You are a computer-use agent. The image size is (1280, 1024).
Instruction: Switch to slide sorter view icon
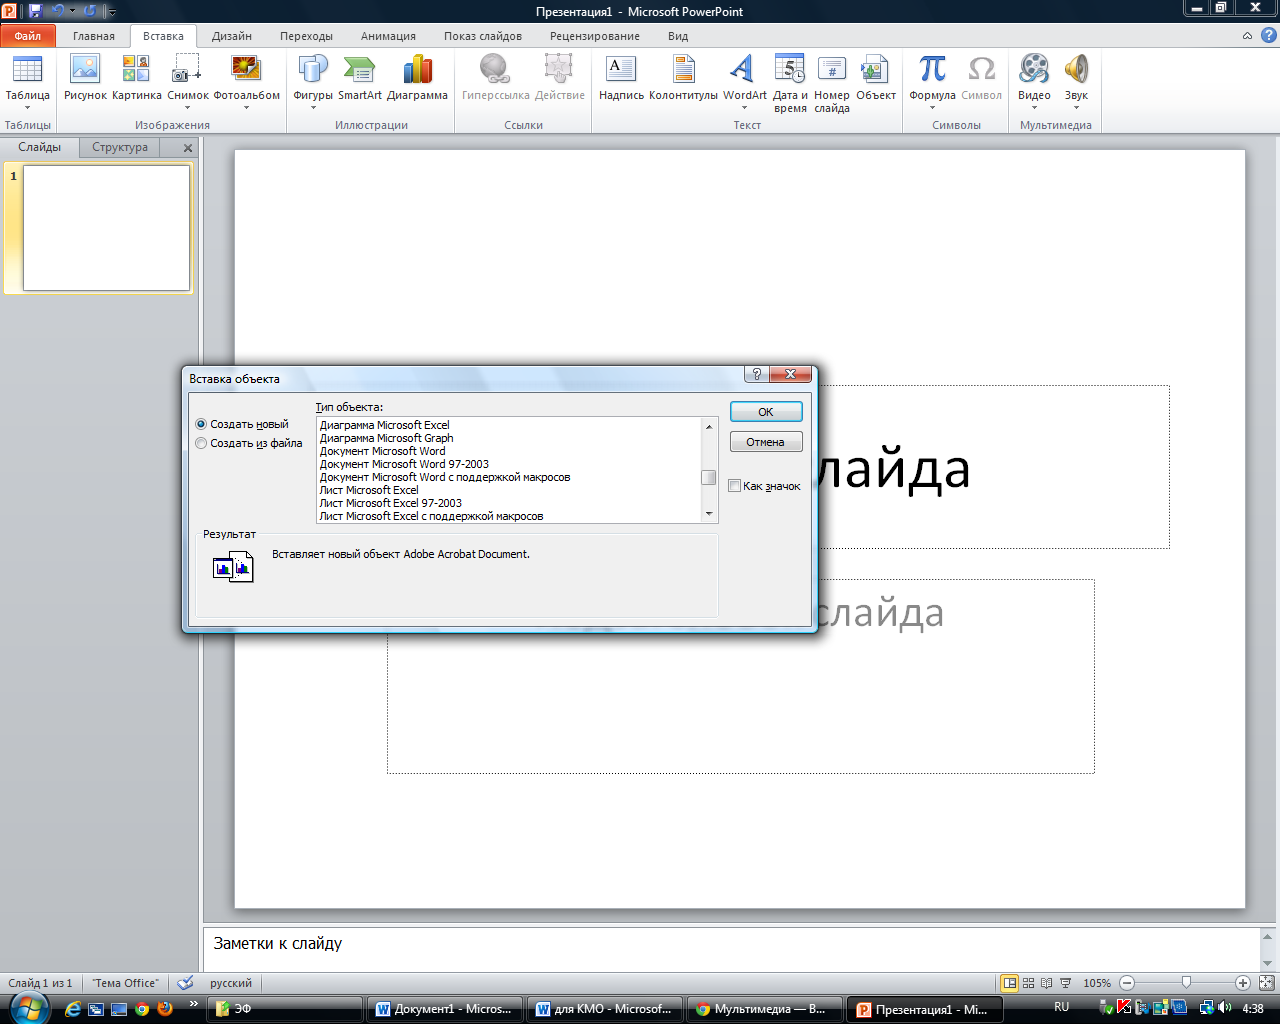click(1028, 983)
